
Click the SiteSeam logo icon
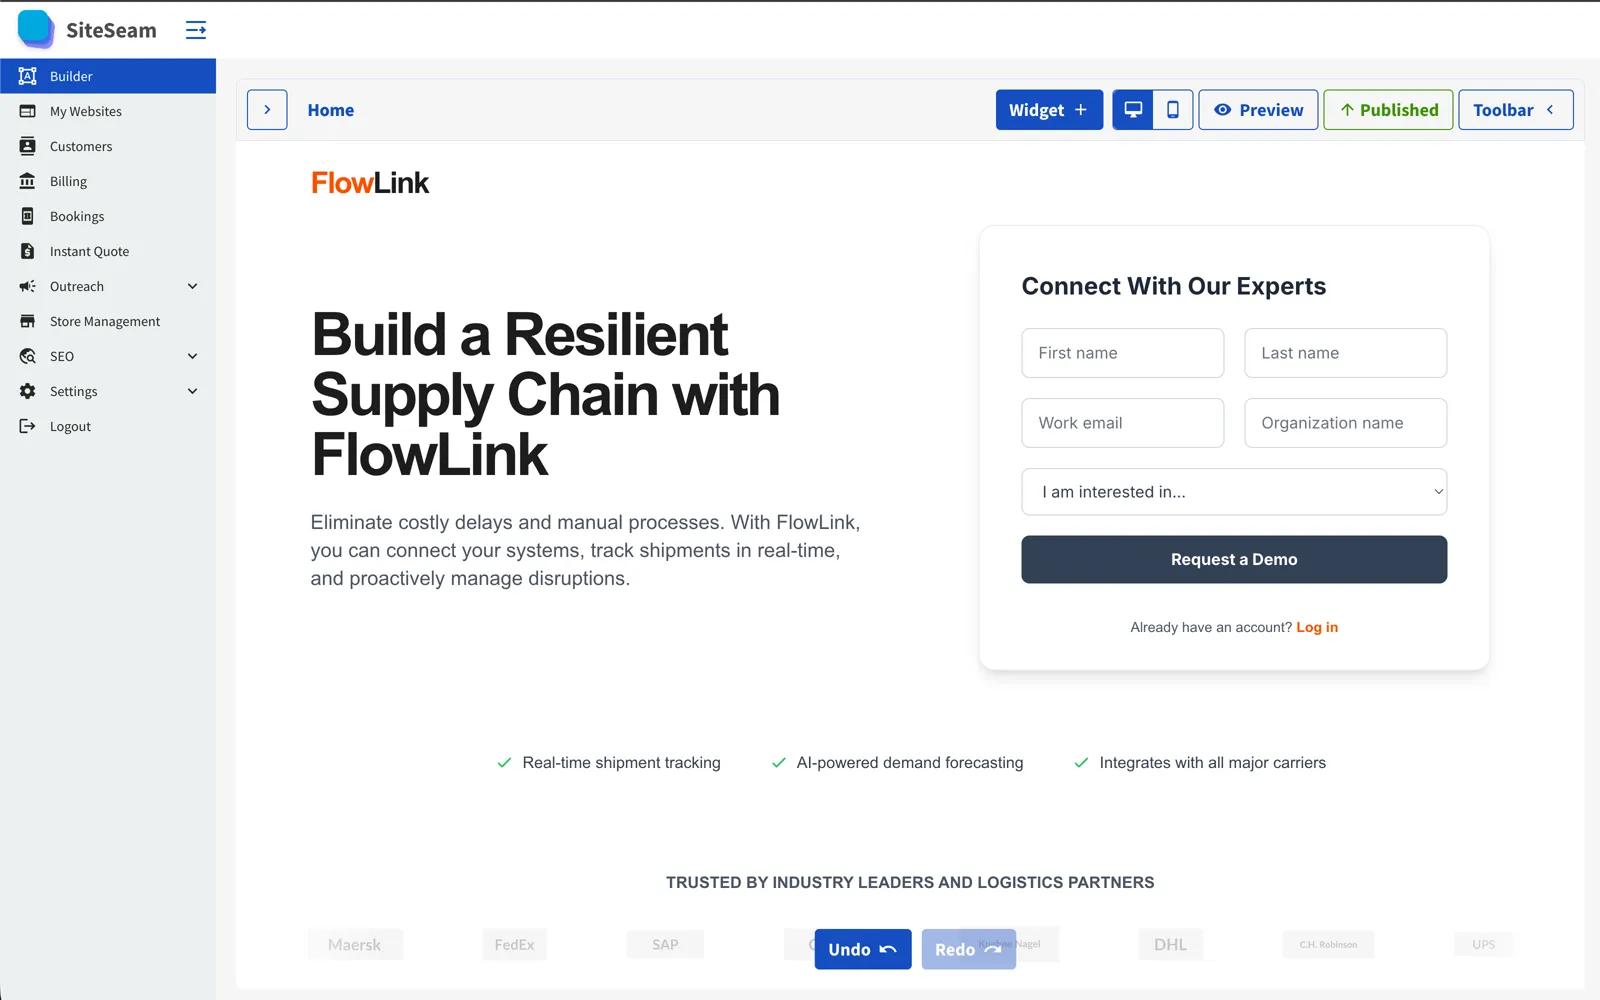[36, 29]
